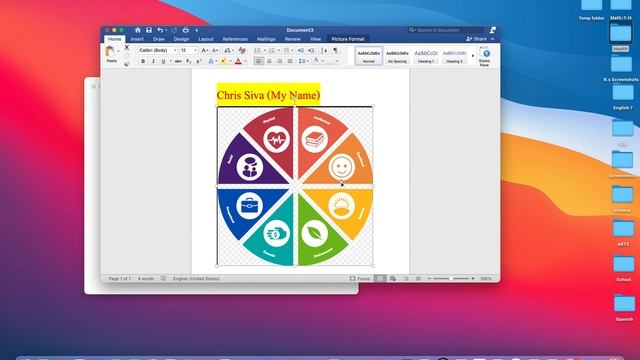Click the Search in Document field
The image size is (640, 360).
point(447,30)
